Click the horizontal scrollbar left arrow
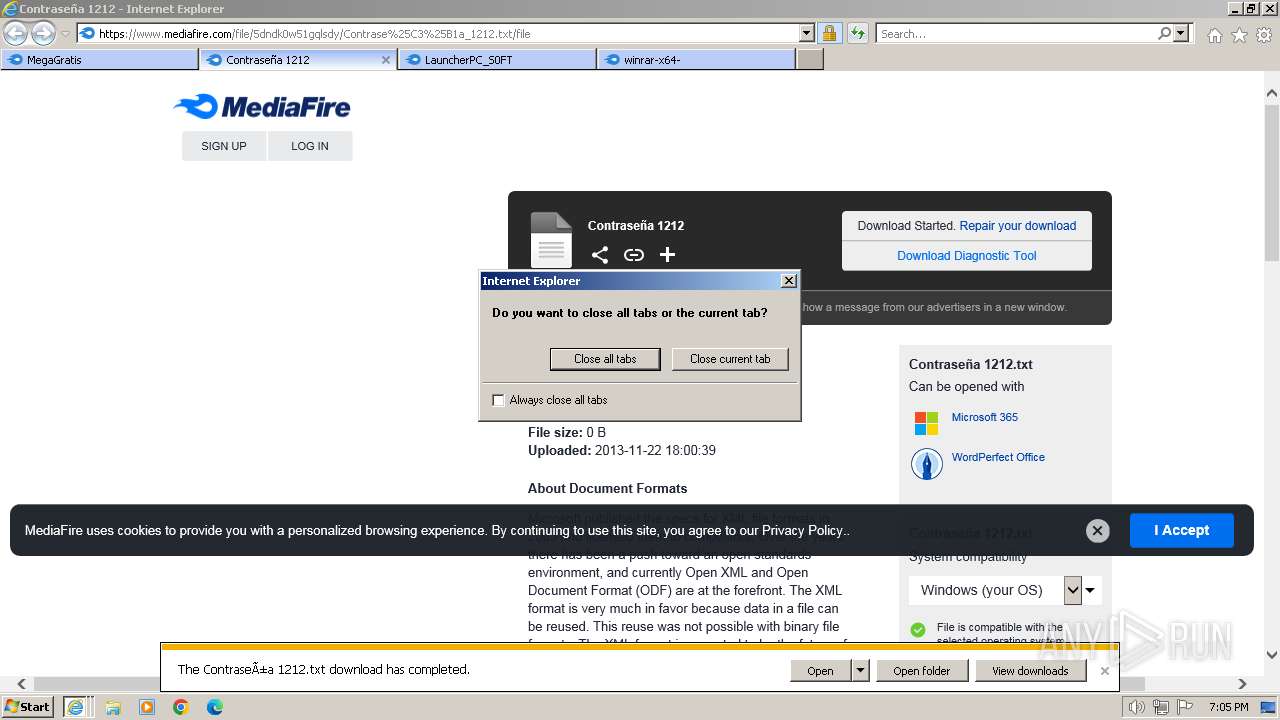The height and width of the screenshot is (720, 1280). pyautogui.click(x=21, y=684)
